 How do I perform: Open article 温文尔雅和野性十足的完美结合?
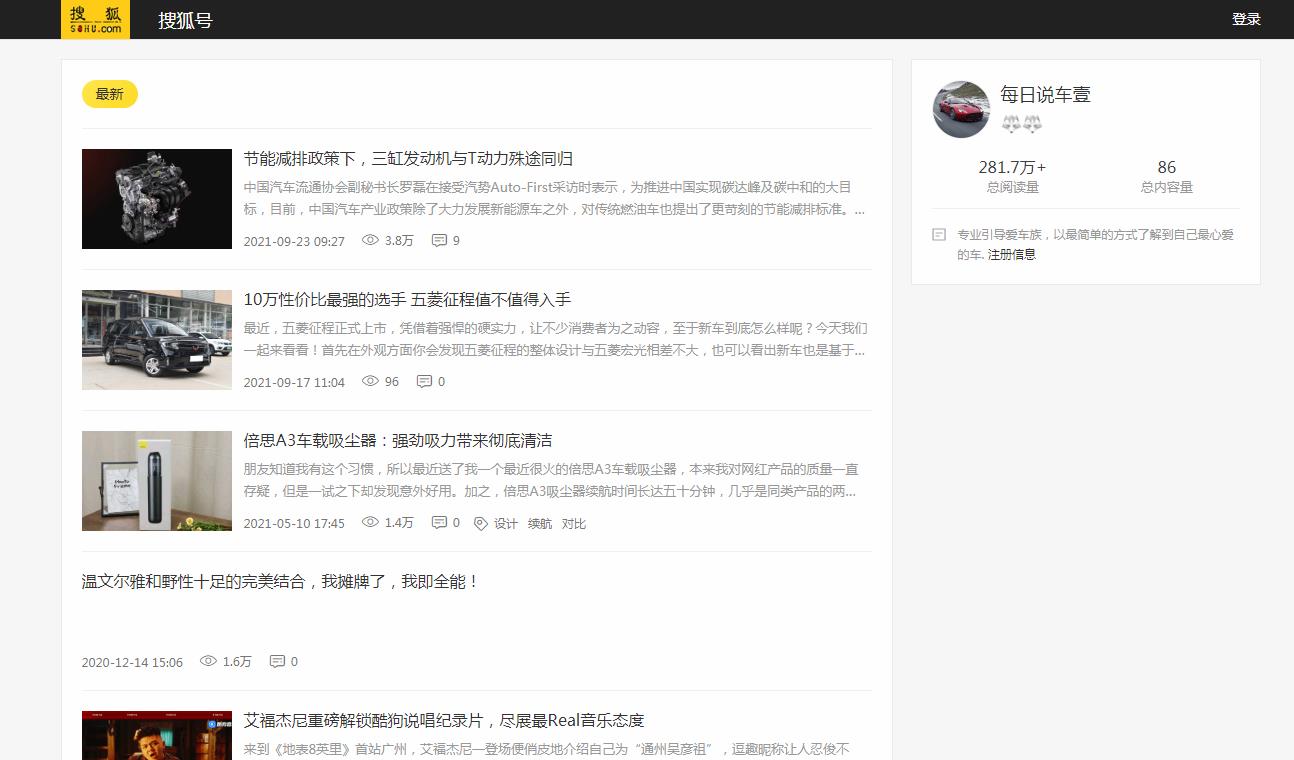[x=280, y=581]
